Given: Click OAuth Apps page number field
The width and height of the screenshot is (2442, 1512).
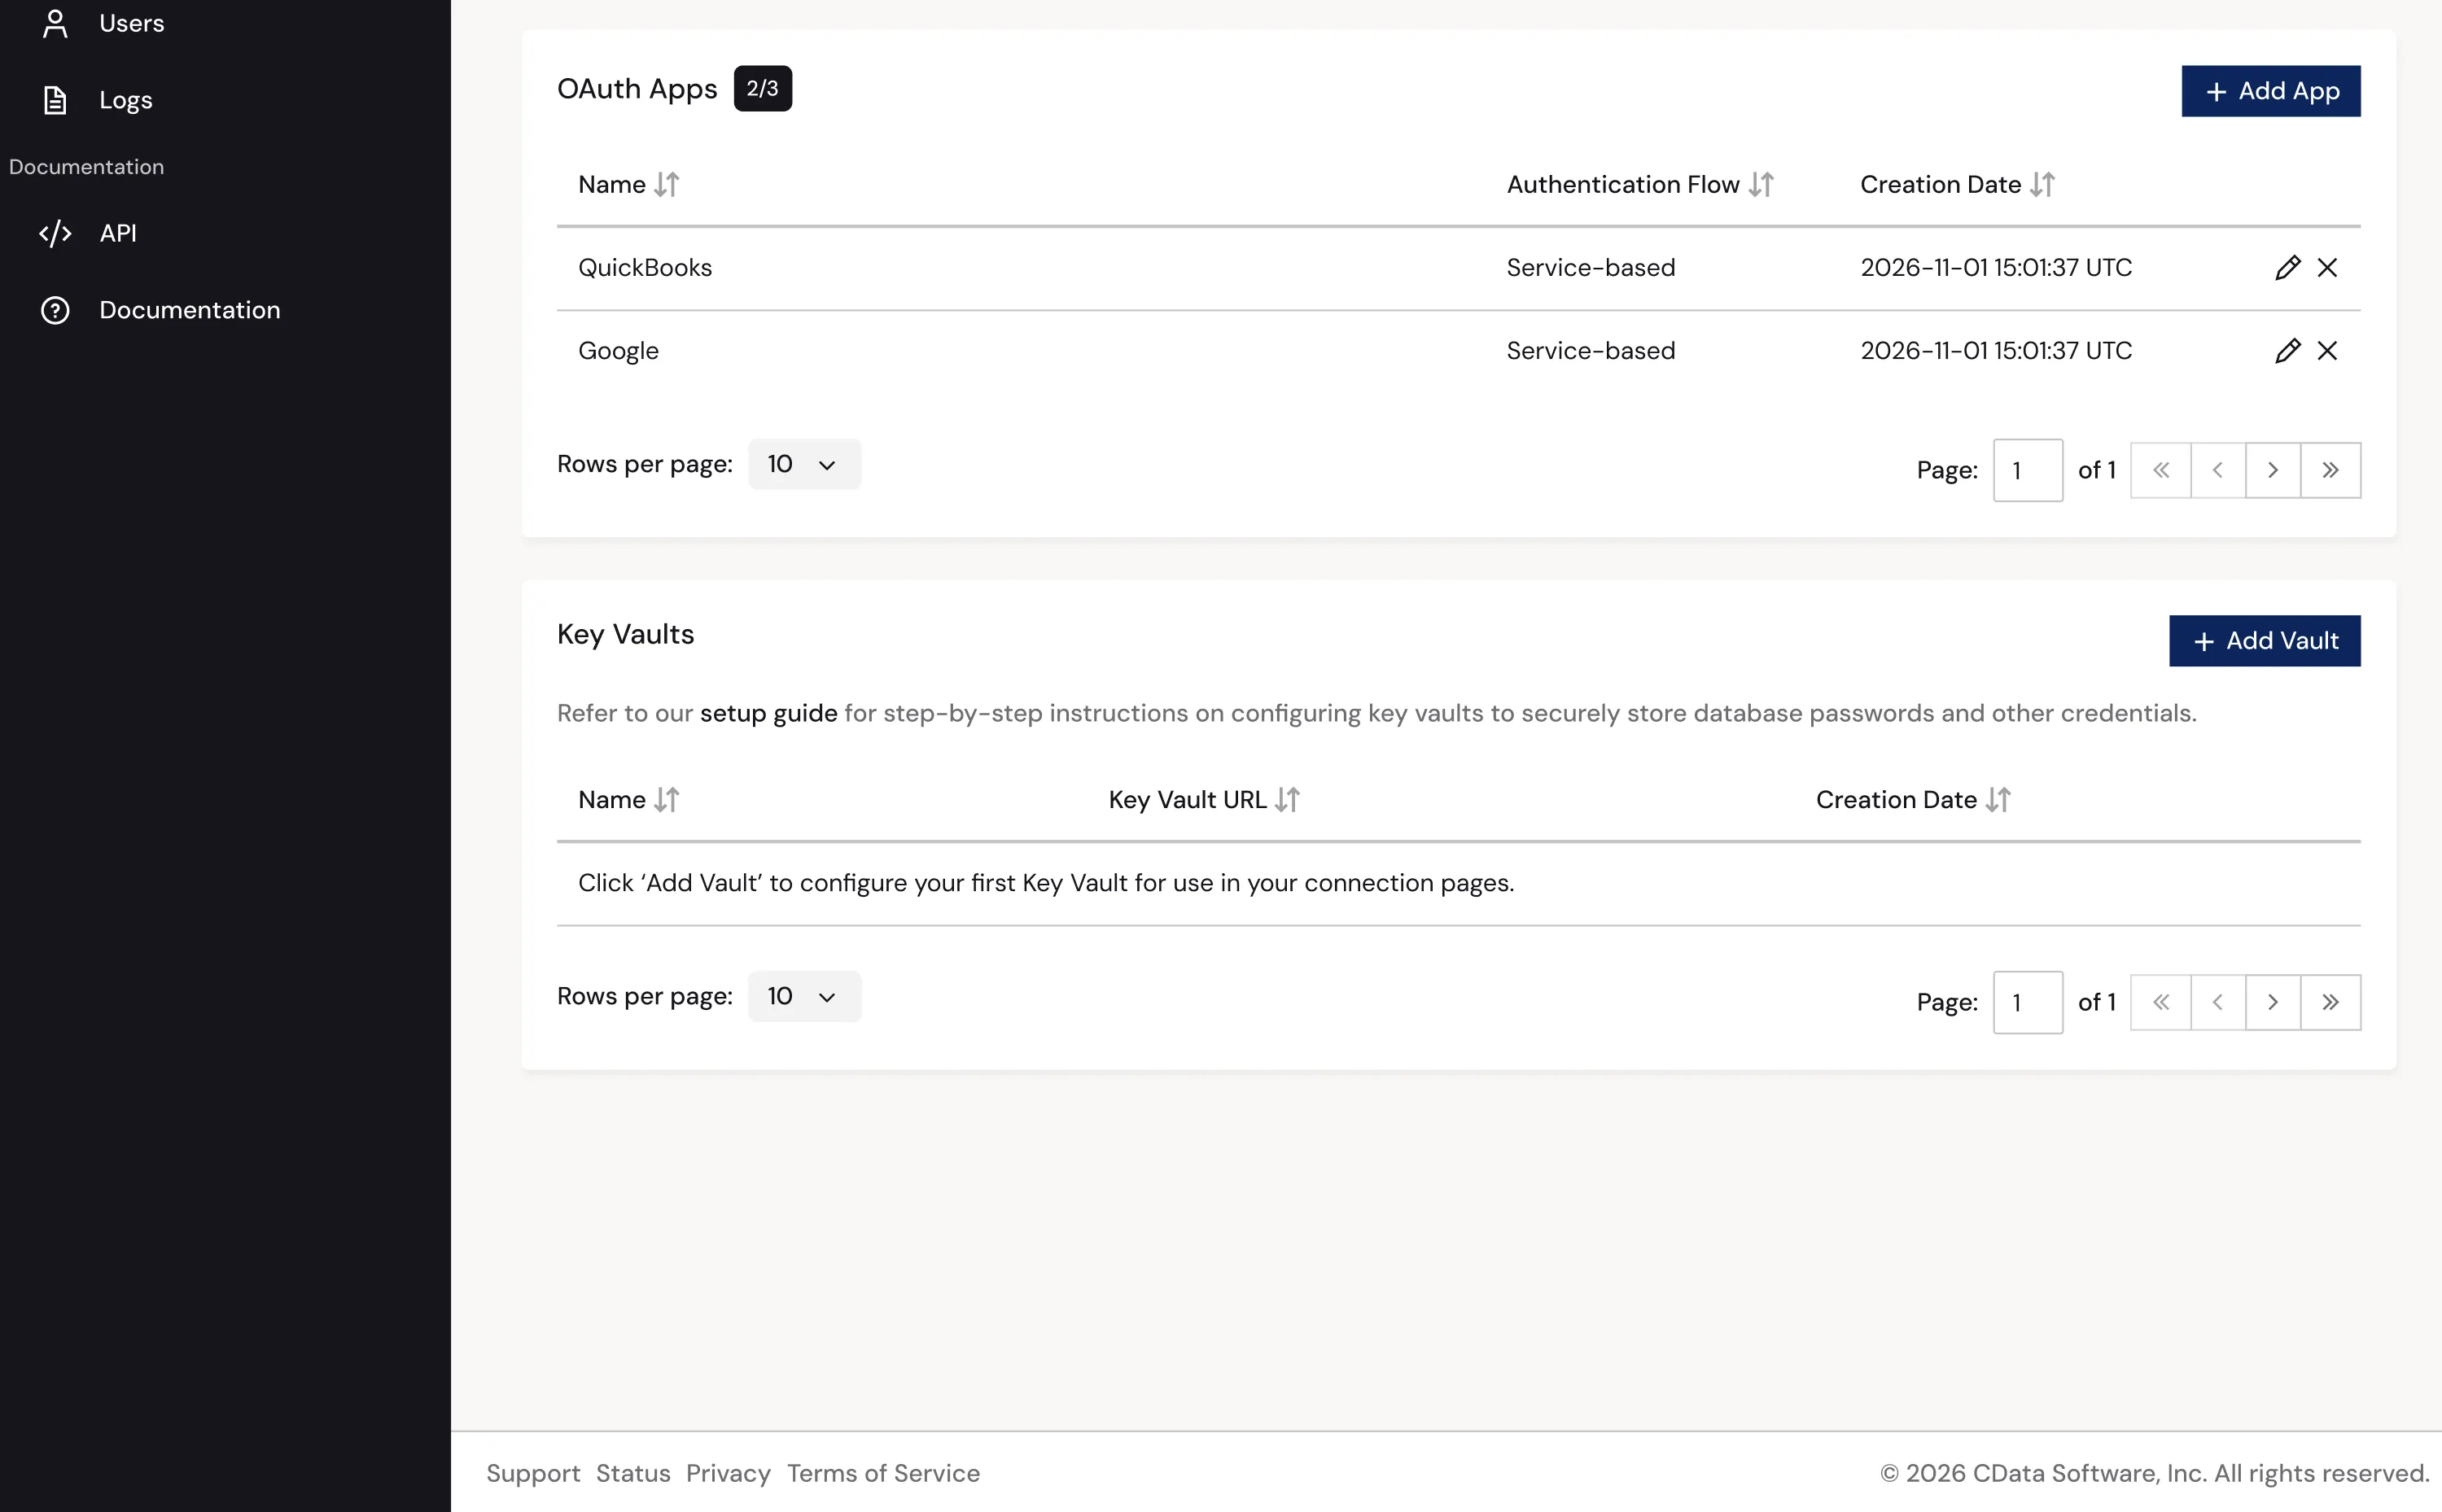Looking at the screenshot, I should pos(2027,470).
